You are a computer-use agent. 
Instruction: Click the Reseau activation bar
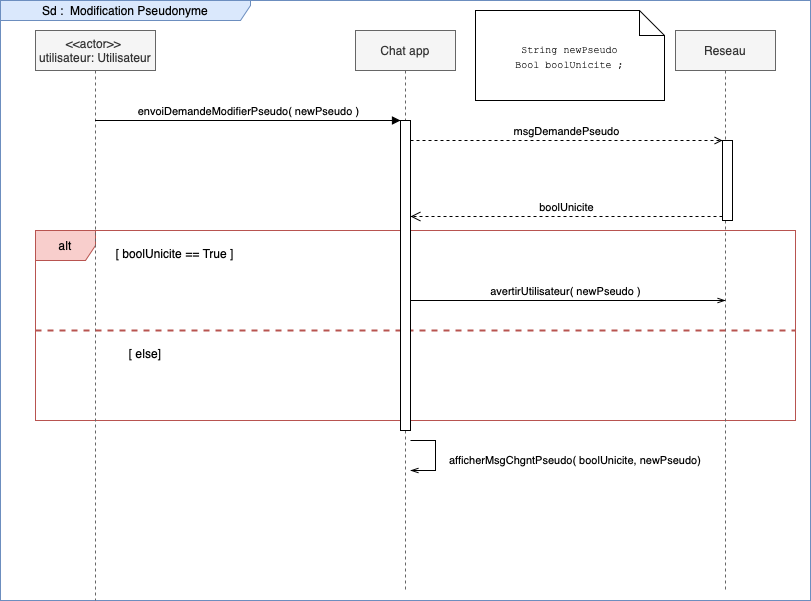coord(727,180)
